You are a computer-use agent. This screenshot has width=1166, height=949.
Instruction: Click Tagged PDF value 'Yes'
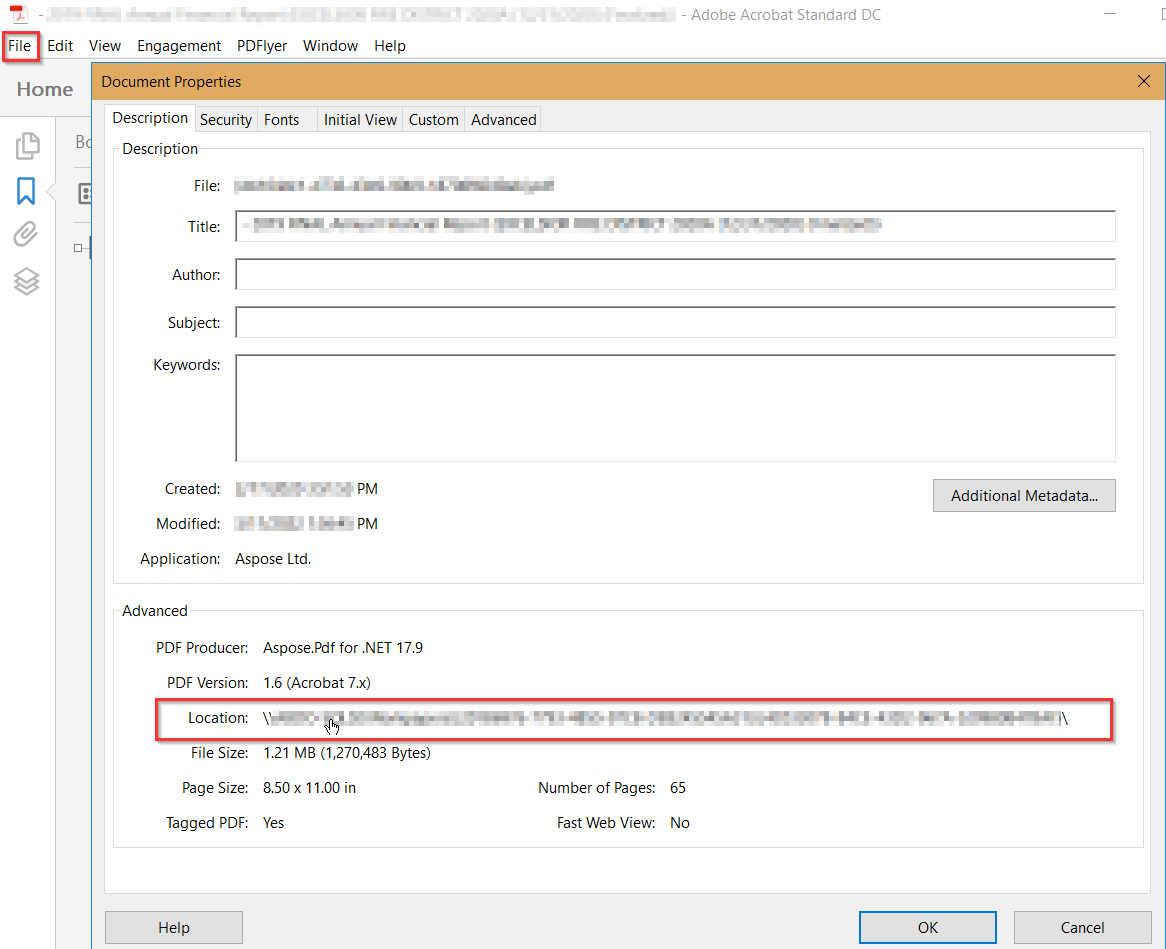click(273, 823)
